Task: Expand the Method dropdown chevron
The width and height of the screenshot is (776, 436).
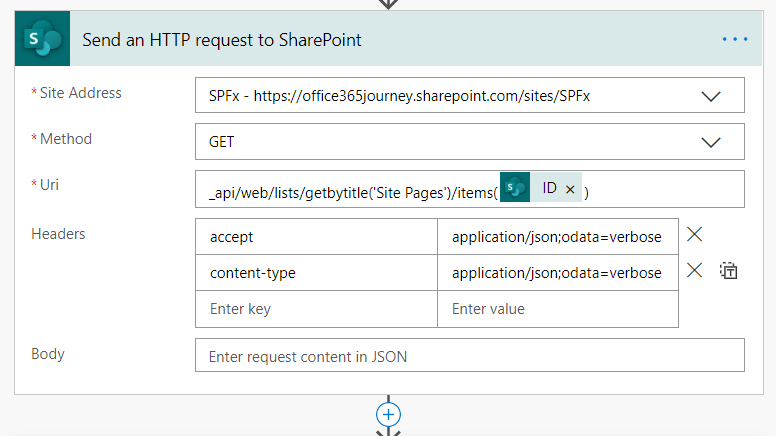Action: point(711,143)
